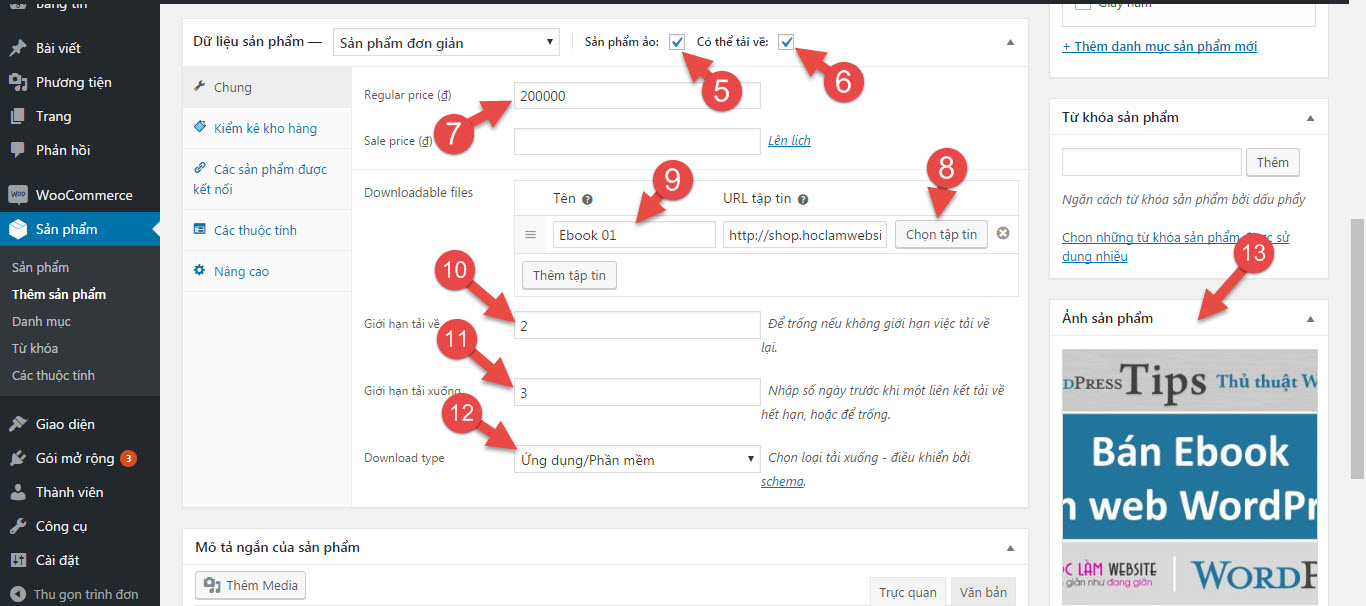Click the Regular price input field
1366x606 pixels.
pos(637,96)
